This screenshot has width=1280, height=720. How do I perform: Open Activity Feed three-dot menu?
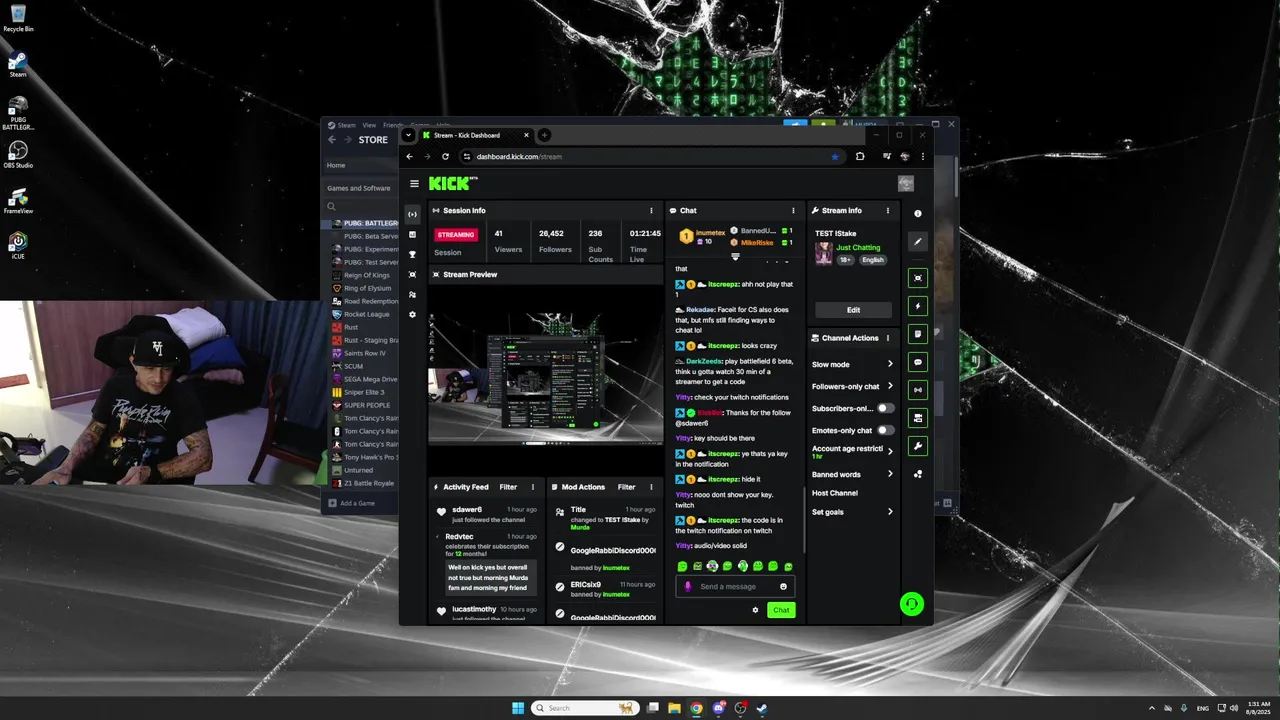(x=532, y=487)
